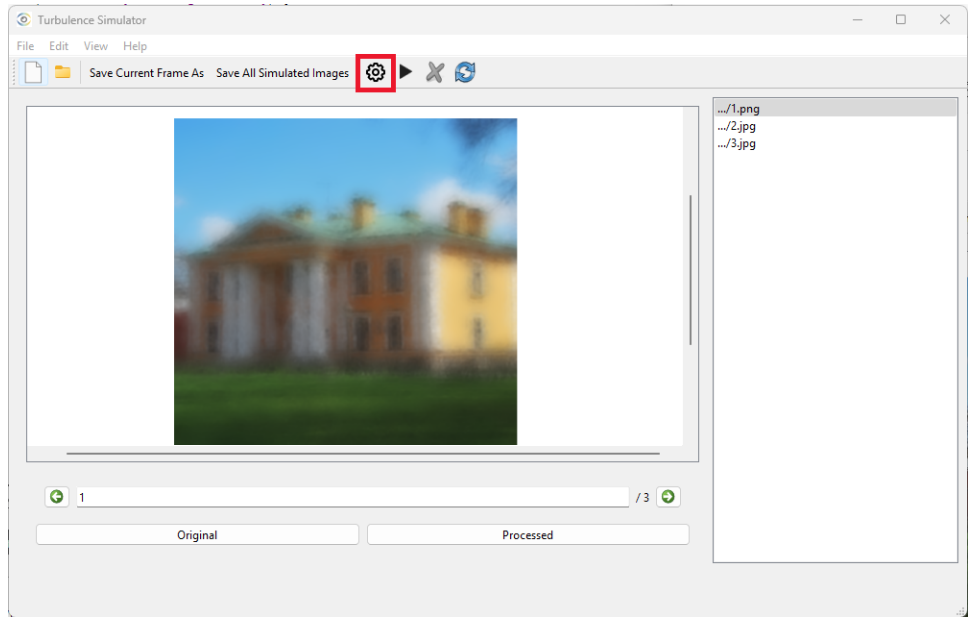Click Save Current Frame As
Screen dimensions: 975x620
[x=146, y=73]
